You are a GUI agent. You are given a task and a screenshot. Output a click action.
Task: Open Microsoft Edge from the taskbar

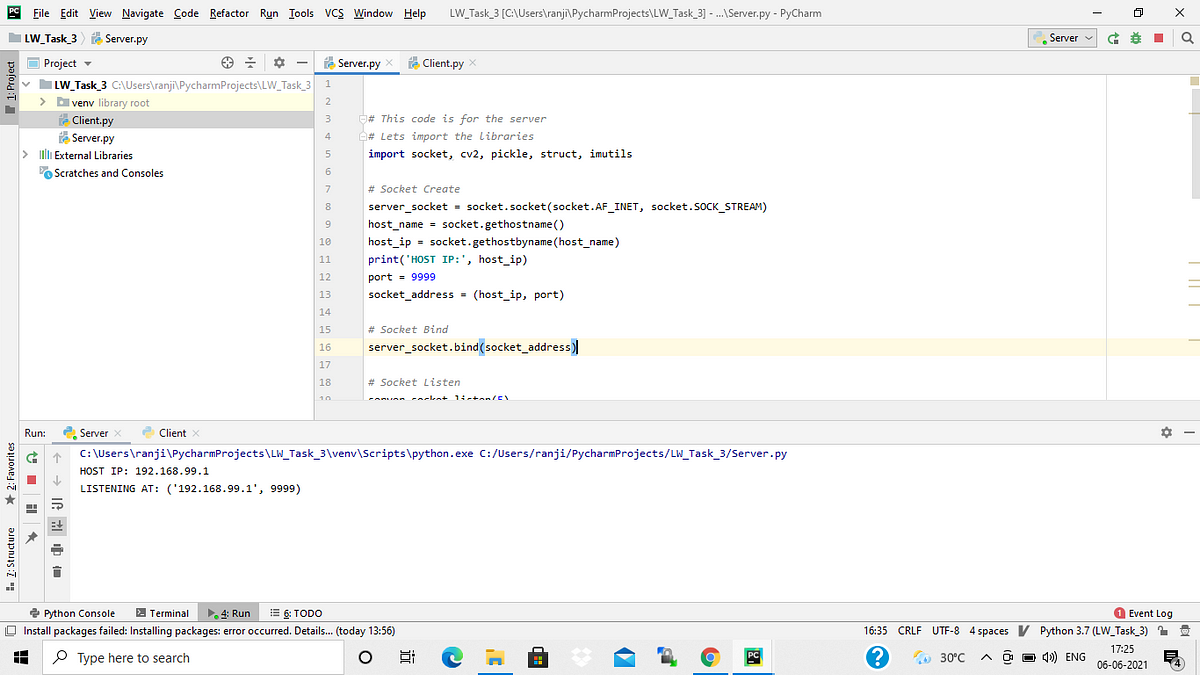(453, 657)
